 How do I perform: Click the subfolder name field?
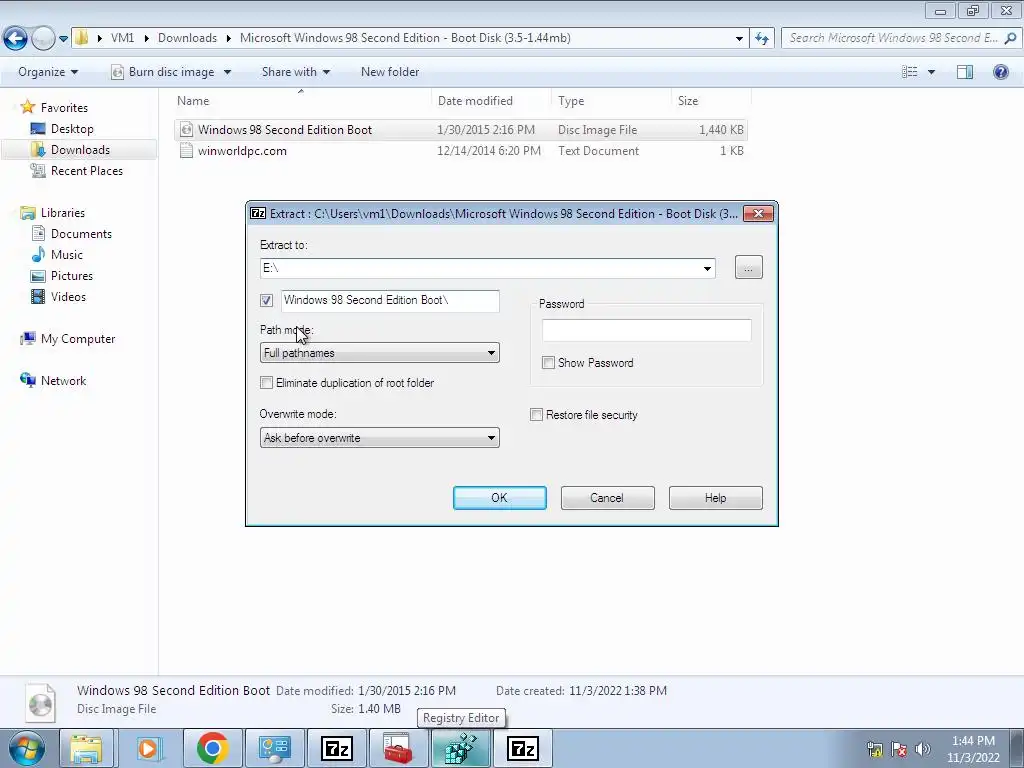click(x=390, y=300)
